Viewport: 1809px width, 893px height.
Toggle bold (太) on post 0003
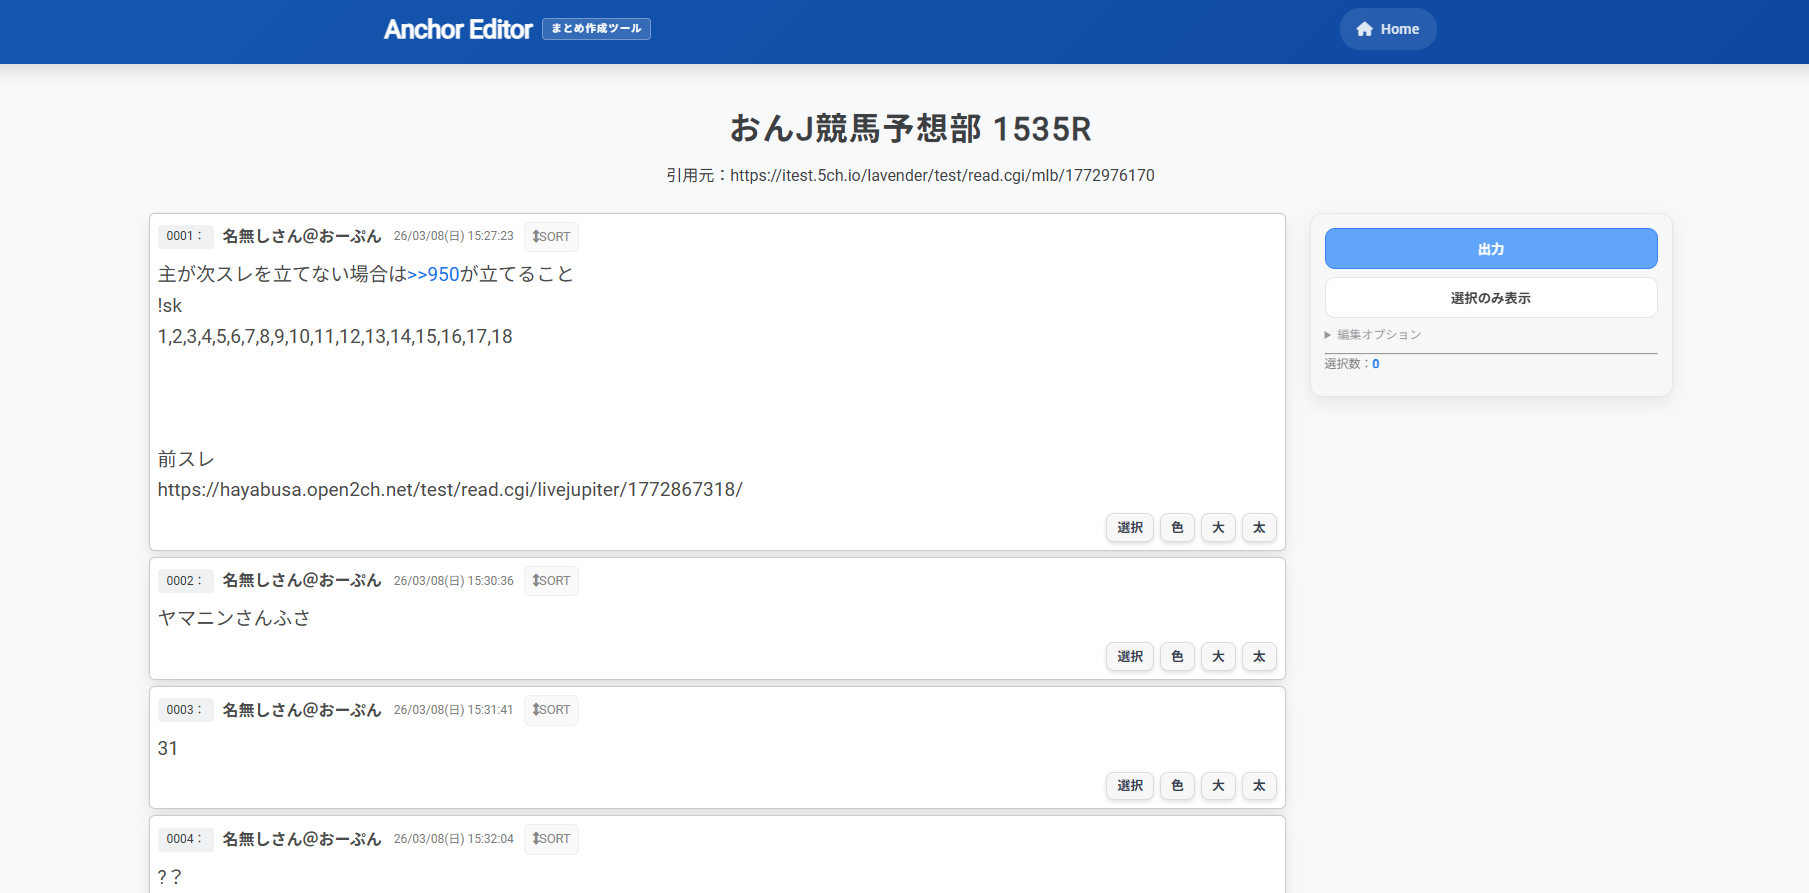click(x=1259, y=786)
